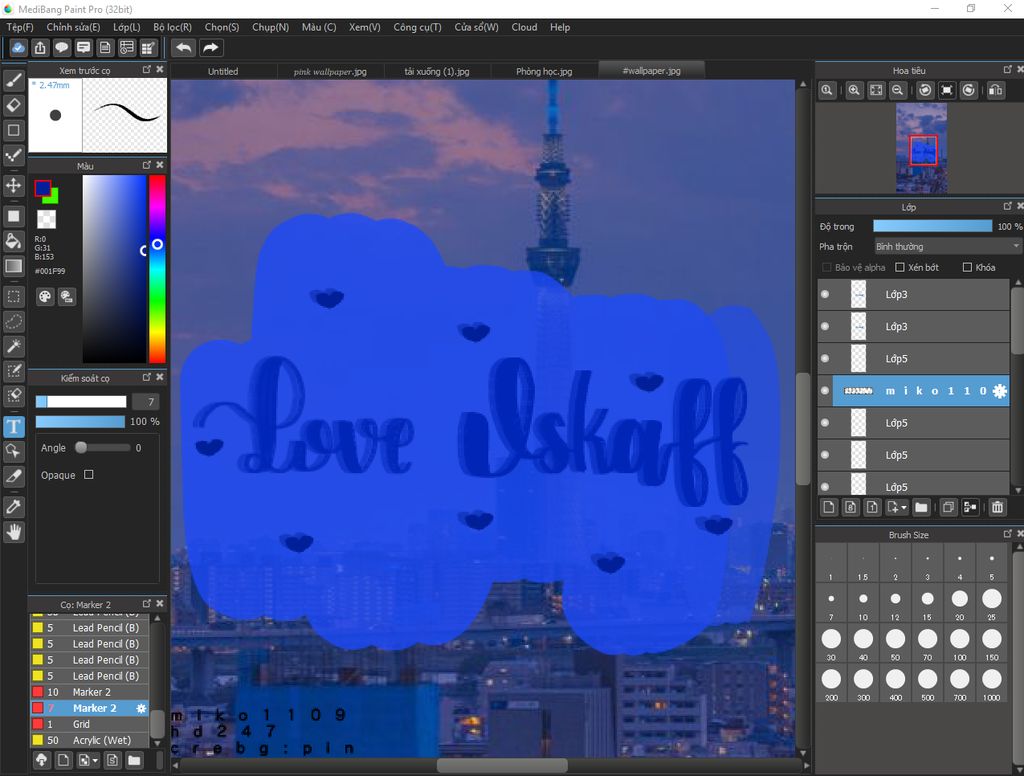The width and height of the screenshot is (1024, 776).
Task: Choose brush size preset 70
Action: click(927, 643)
